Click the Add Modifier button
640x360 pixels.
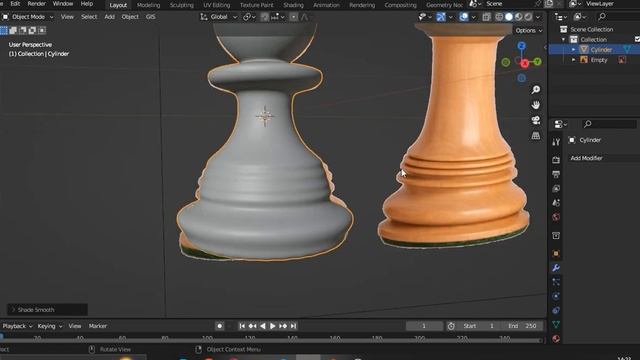[603, 158]
